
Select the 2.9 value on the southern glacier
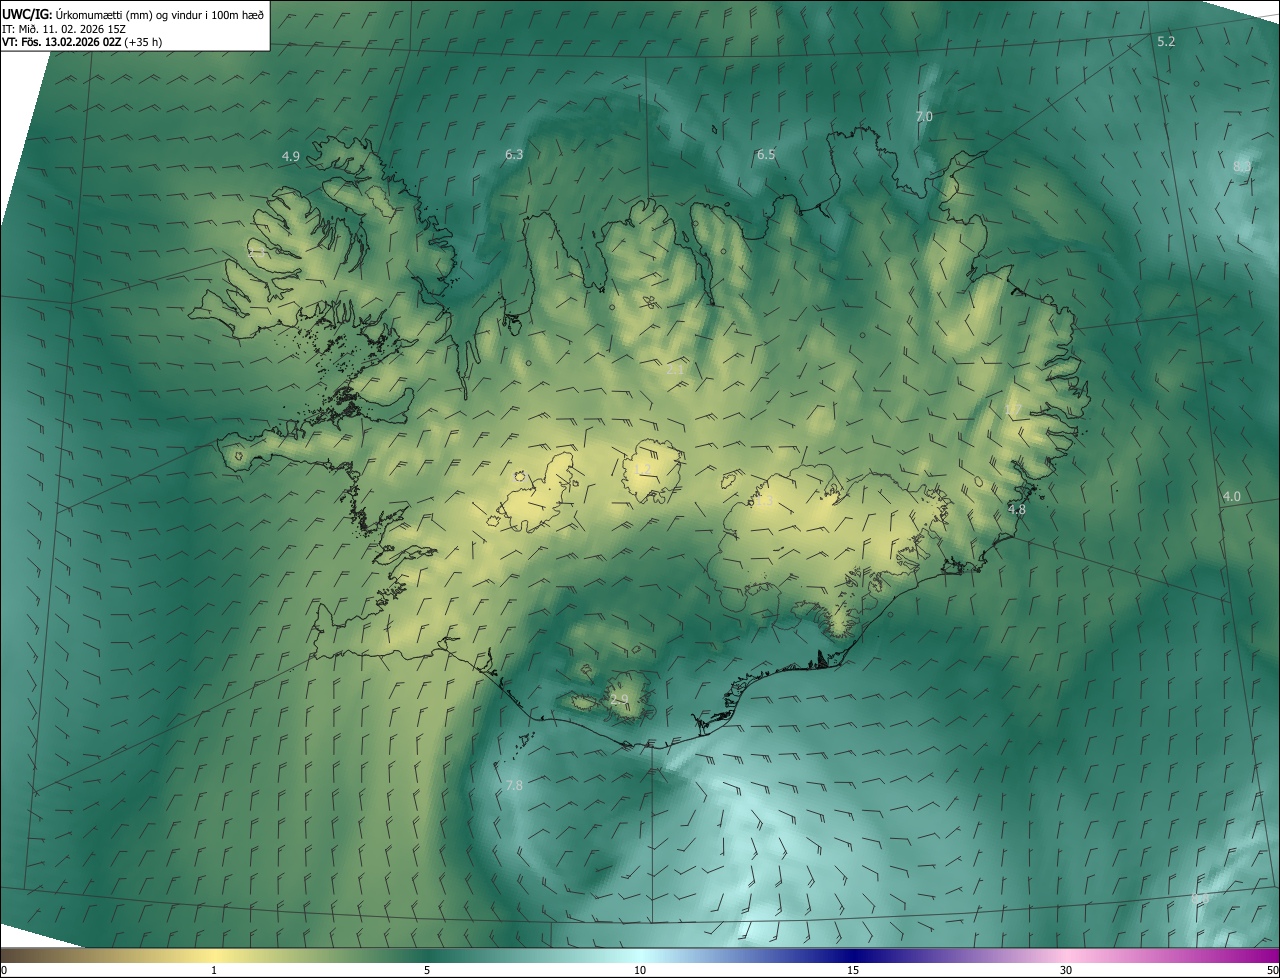619,699
